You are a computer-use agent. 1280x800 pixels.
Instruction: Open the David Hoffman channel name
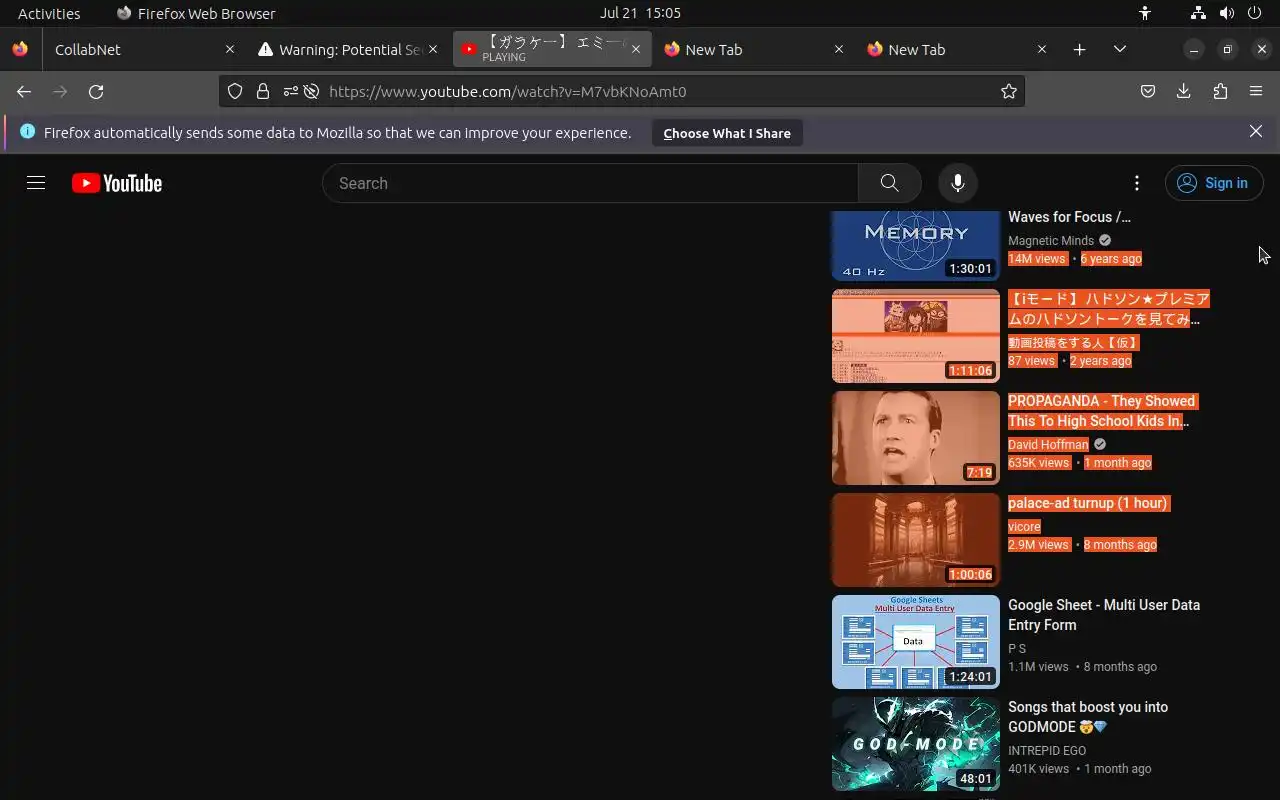(x=1048, y=444)
